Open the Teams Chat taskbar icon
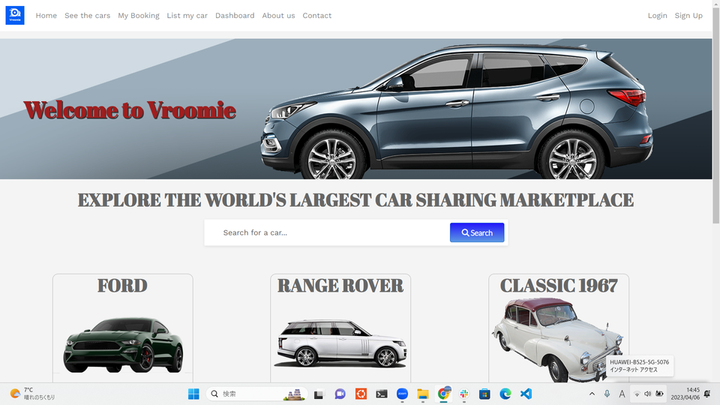 (340, 394)
